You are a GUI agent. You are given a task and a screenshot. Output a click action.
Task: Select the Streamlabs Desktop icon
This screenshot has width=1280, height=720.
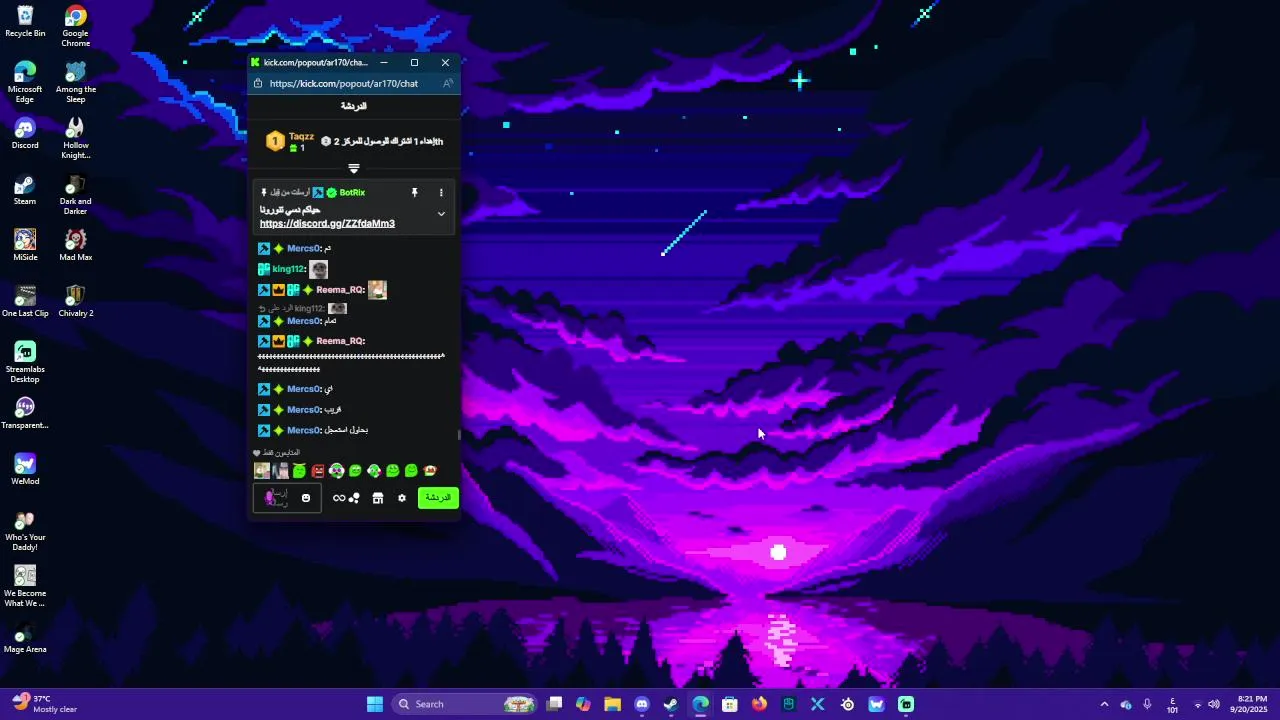[25, 362]
